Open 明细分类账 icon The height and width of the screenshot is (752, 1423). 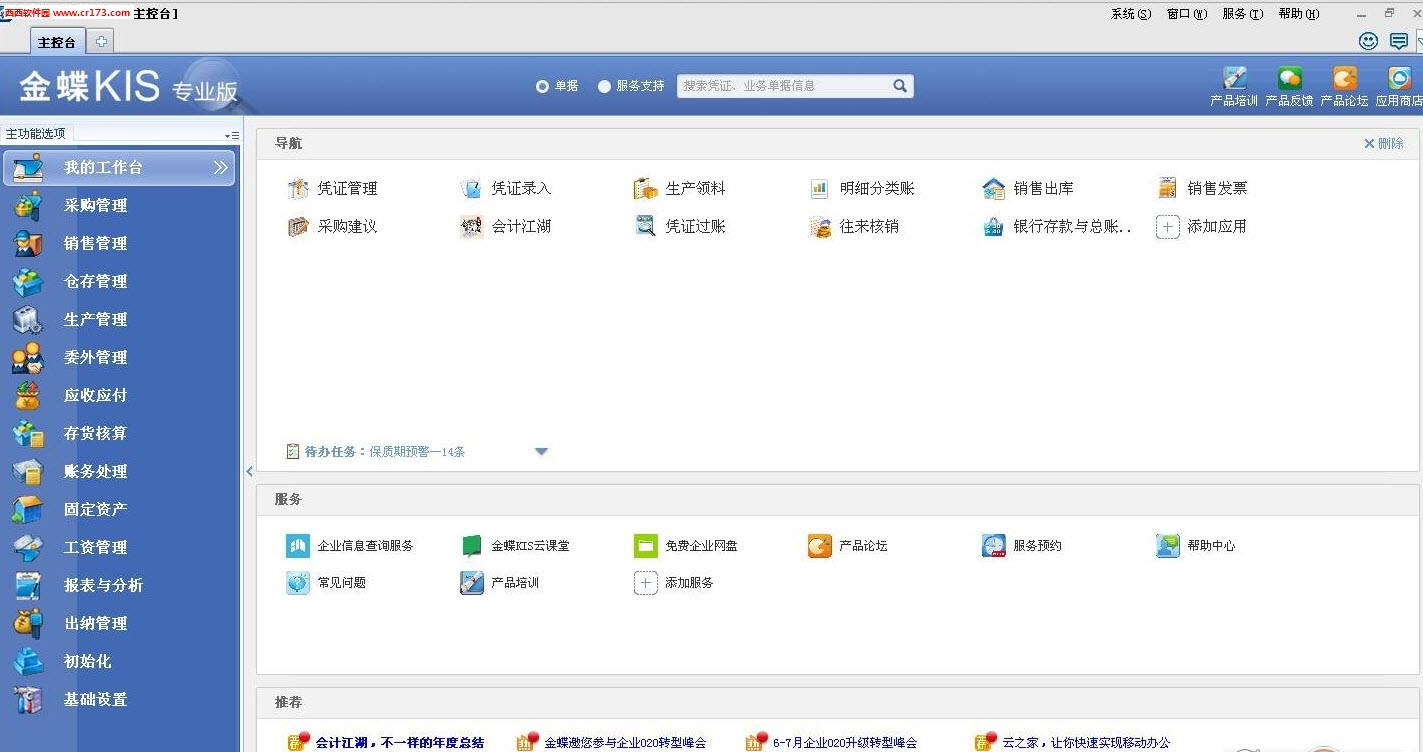coord(819,188)
